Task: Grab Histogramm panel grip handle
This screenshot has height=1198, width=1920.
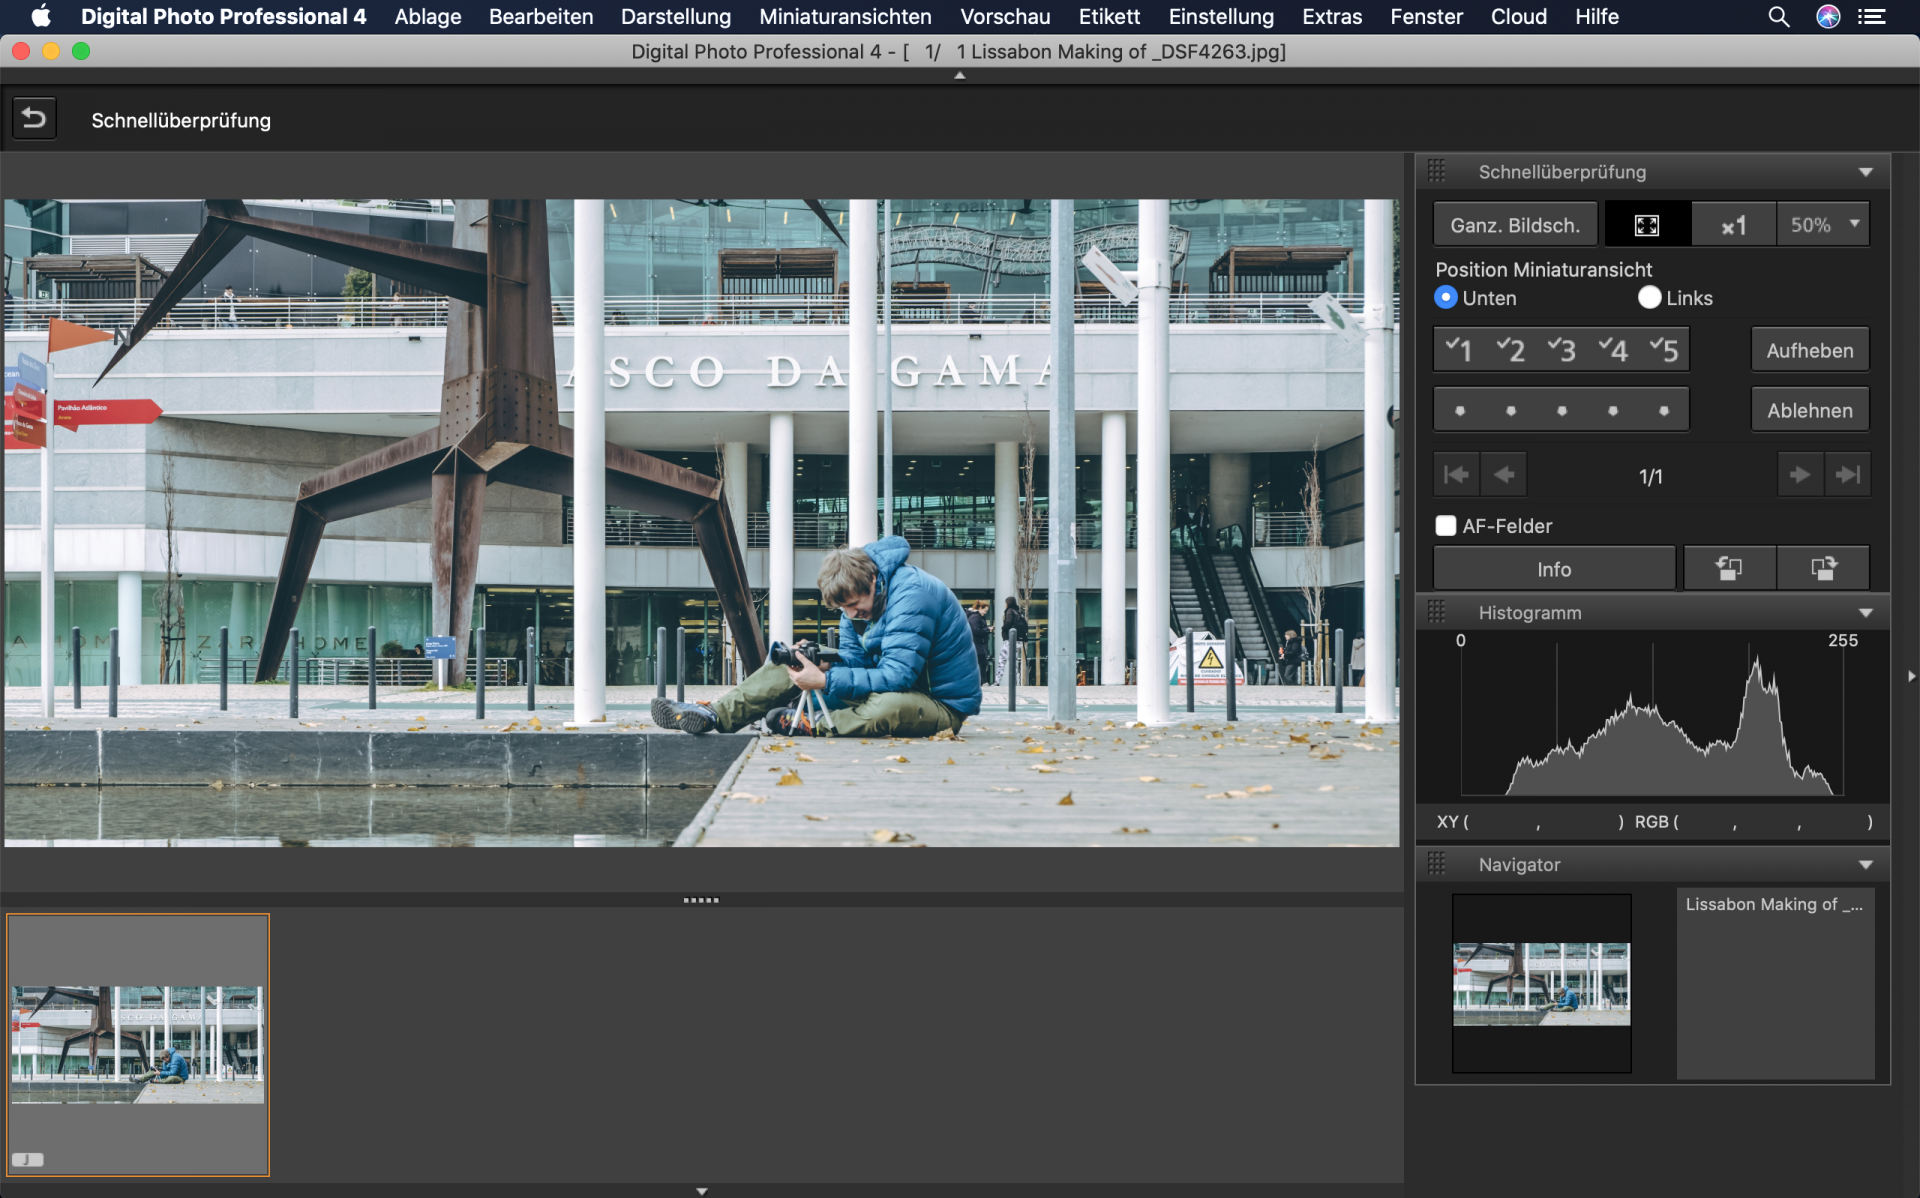Action: pyautogui.click(x=1437, y=612)
